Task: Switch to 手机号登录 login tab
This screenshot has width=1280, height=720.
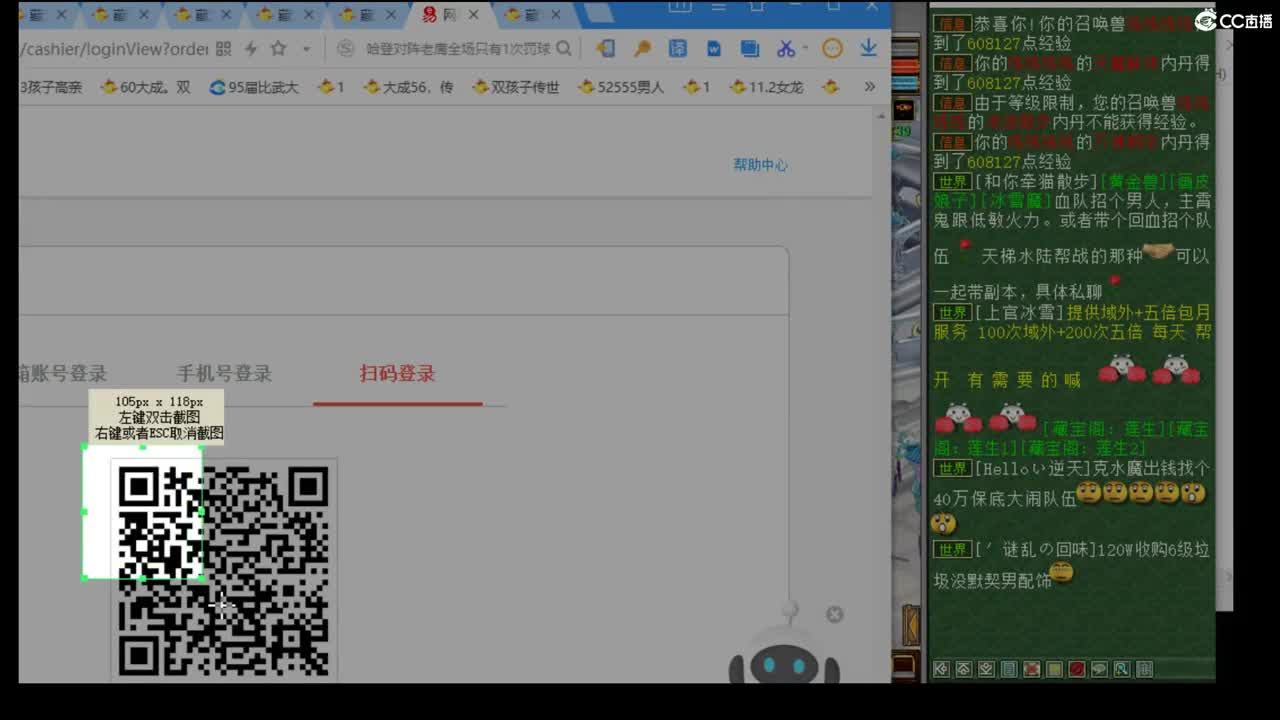Action: (x=224, y=374)
